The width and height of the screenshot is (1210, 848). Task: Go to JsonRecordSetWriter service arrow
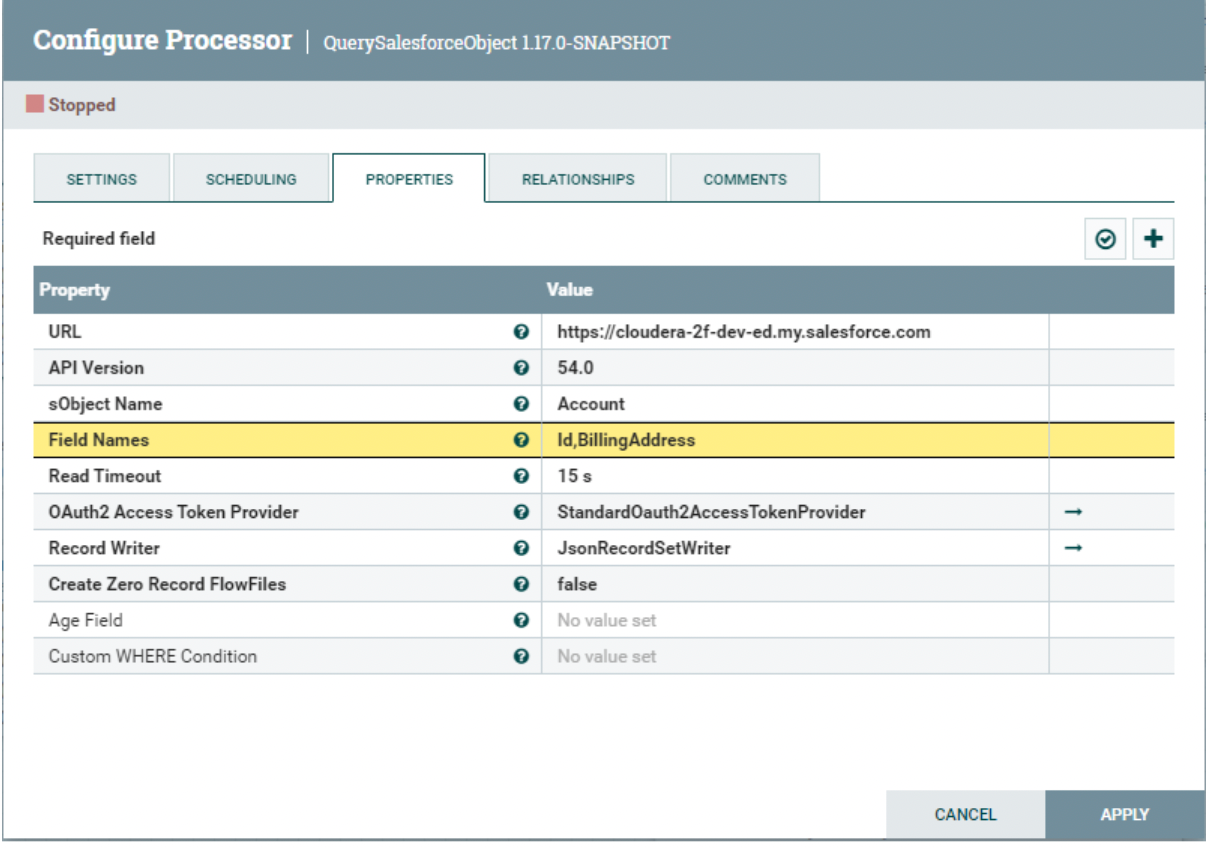[x=1072, y=548]
